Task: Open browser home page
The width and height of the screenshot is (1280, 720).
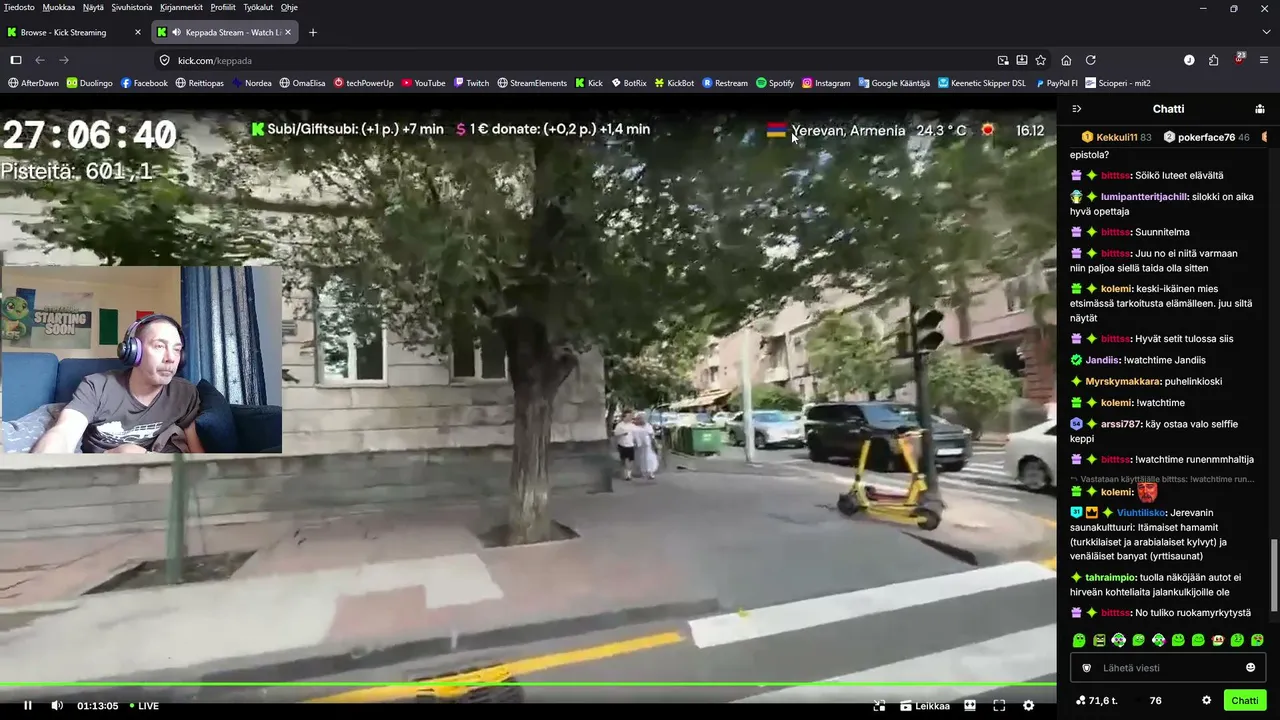Action: [x=1066, y=60]
